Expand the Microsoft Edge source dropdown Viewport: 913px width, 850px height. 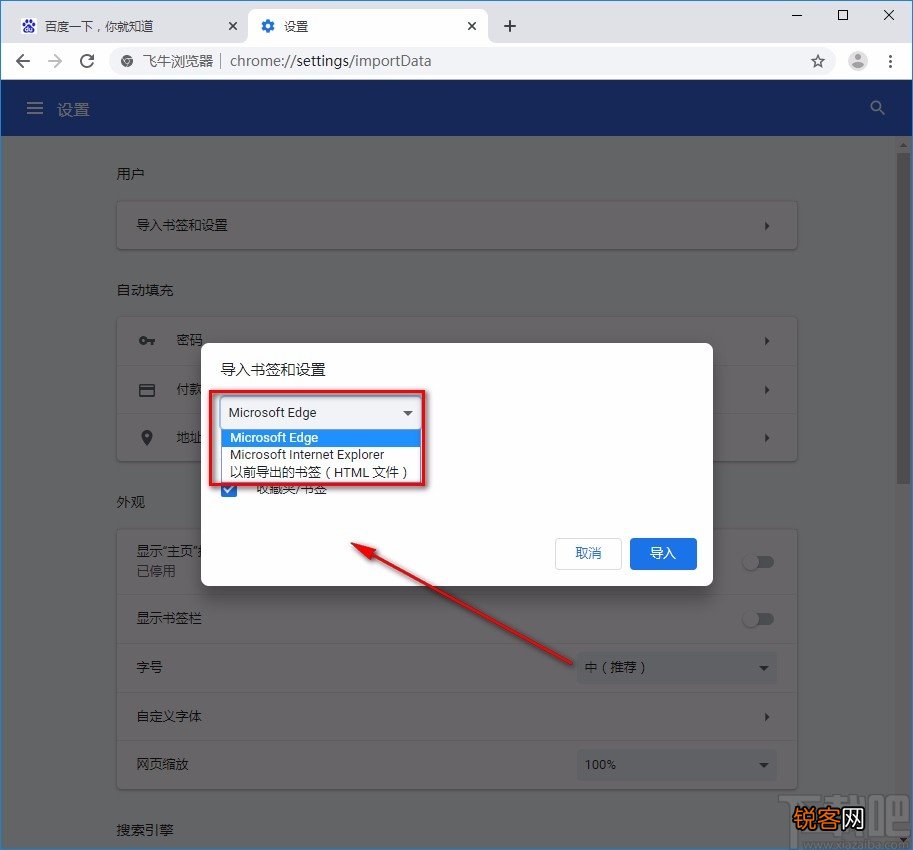(x=320, y=413)
